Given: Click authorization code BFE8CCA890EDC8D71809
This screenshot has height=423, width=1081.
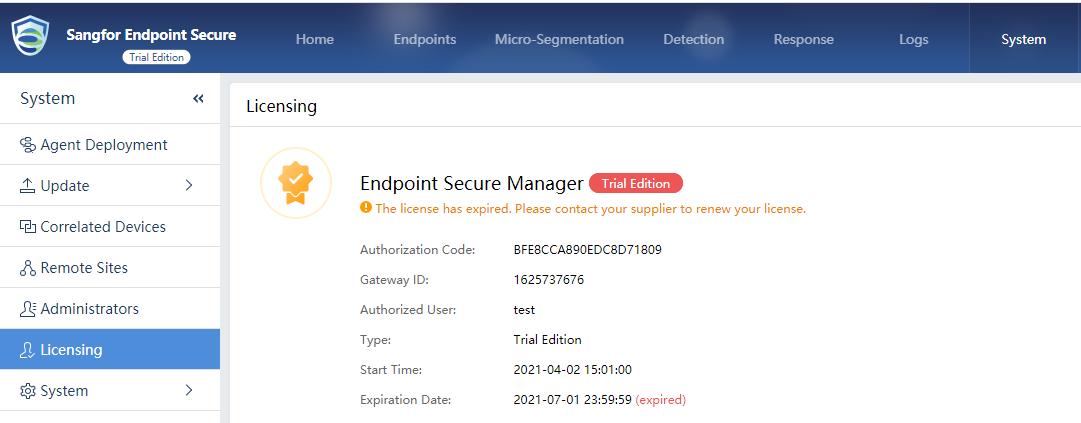Looking at the screenshot, I should (x=588, y=250).
